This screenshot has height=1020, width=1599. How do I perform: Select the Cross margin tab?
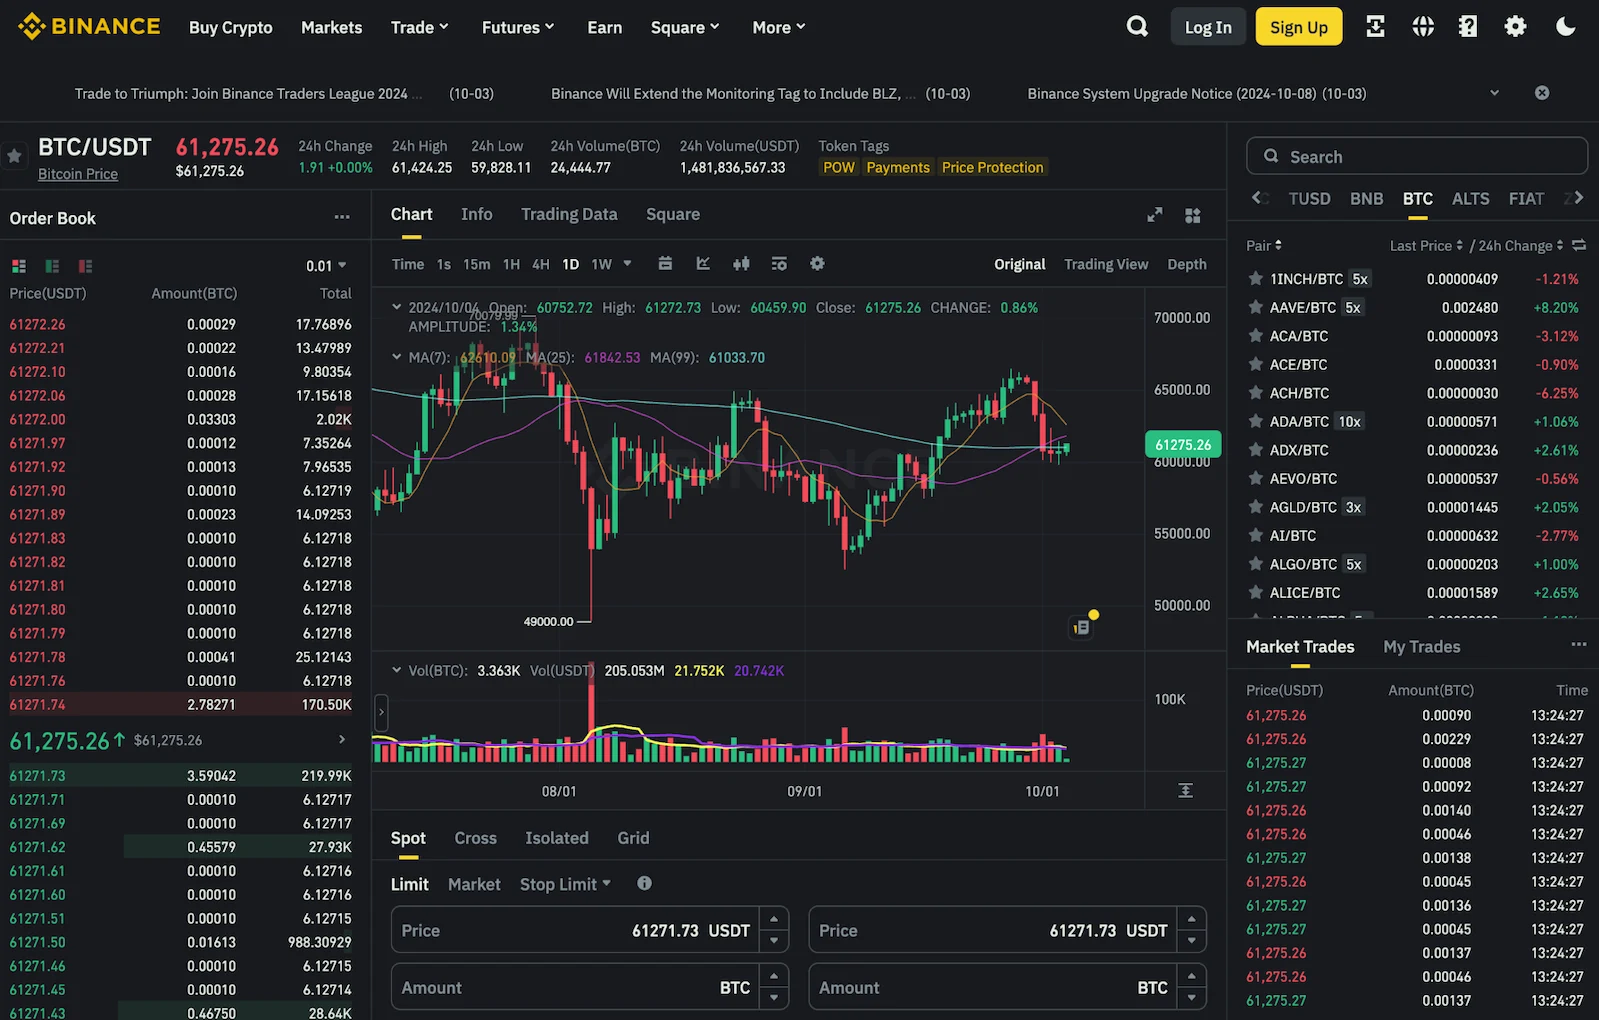pos(475,838)
